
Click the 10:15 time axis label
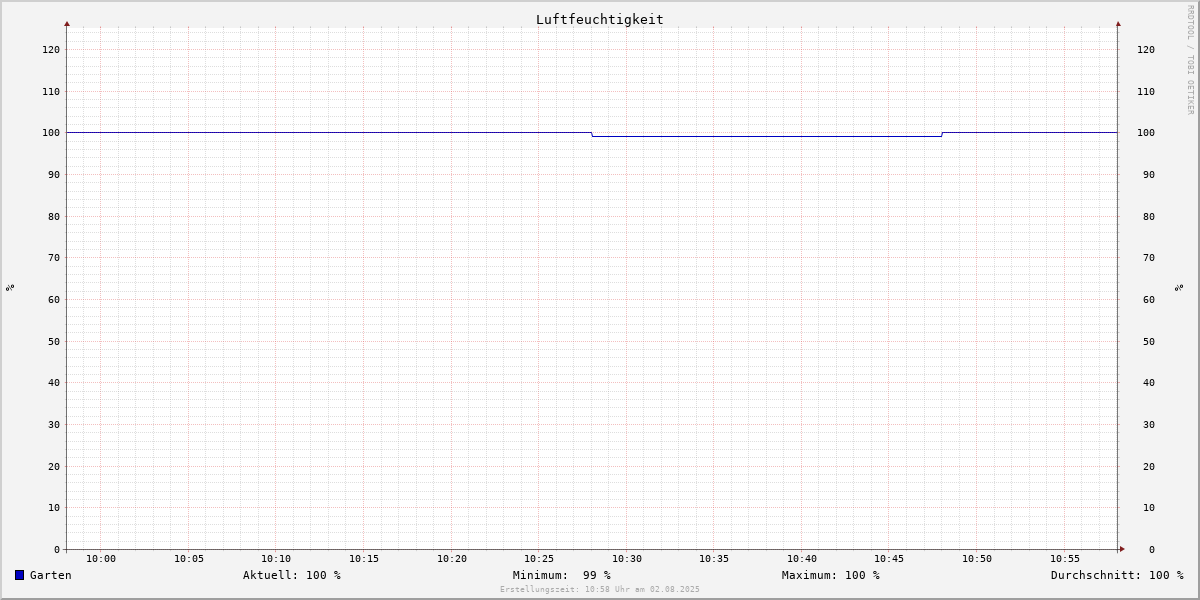[364, 559]
